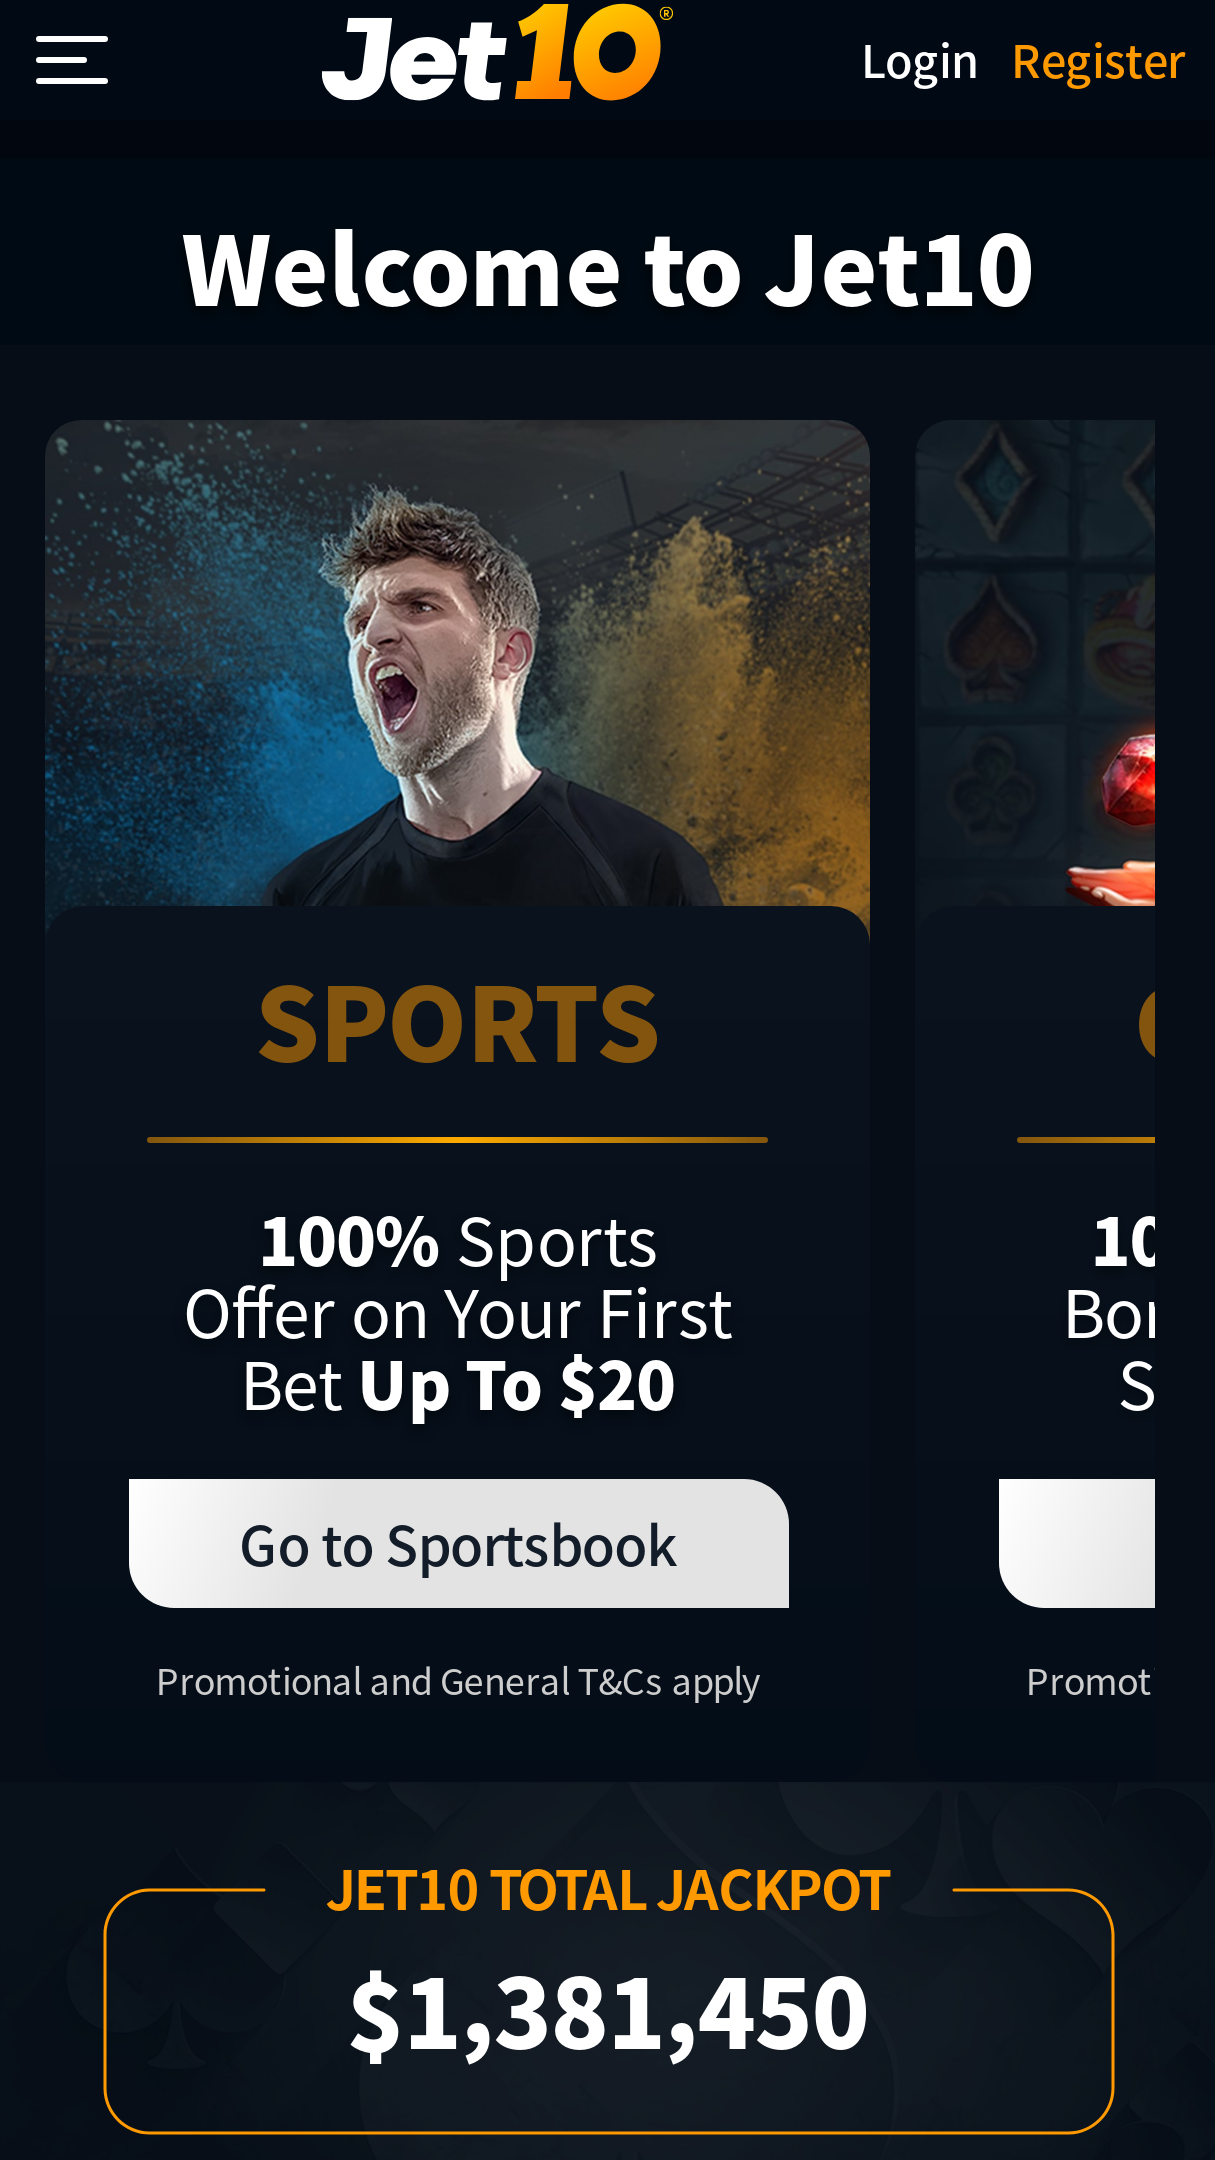1215x2160 pixels.
Task: Tap the Jet10 Total Jackpot amount
Action: (608, 2012)
